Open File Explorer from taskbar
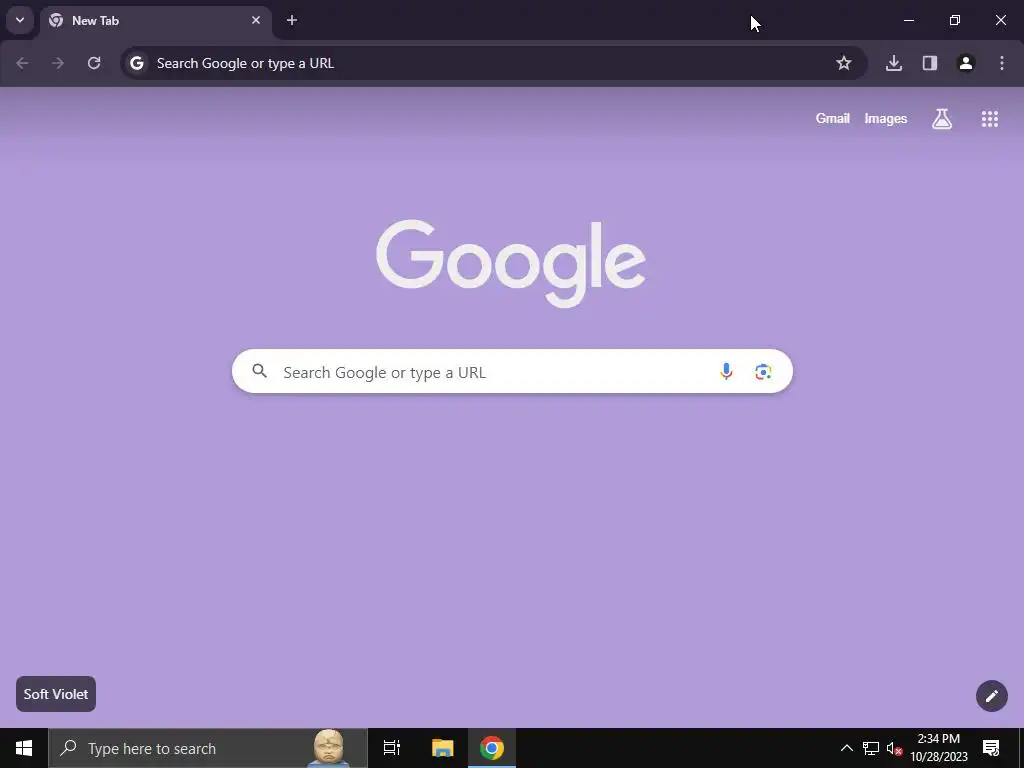Viewport: 1024px width, 768px height. [x=443, y=748]
